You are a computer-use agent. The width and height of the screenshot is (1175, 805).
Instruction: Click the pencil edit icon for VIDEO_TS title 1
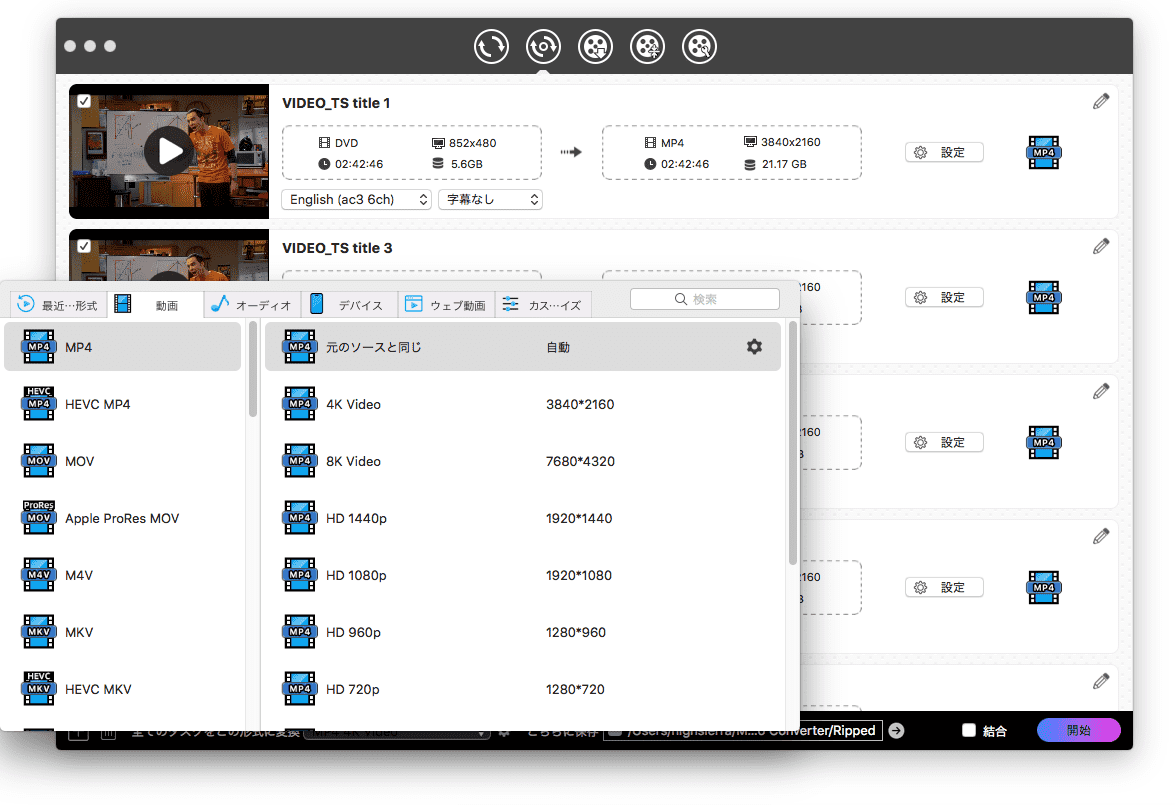pos(1101,101)
